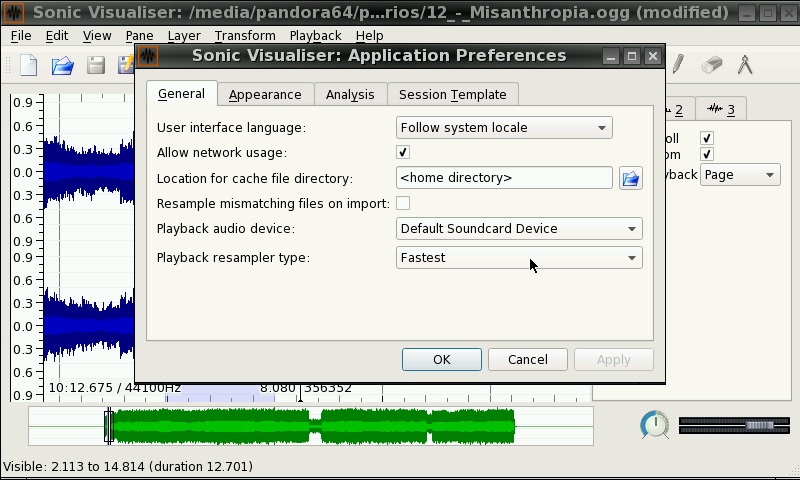Screen dimensions: 800x480
Task: Open the Page follow-playback dropdown
Action: tap(740, 175)
